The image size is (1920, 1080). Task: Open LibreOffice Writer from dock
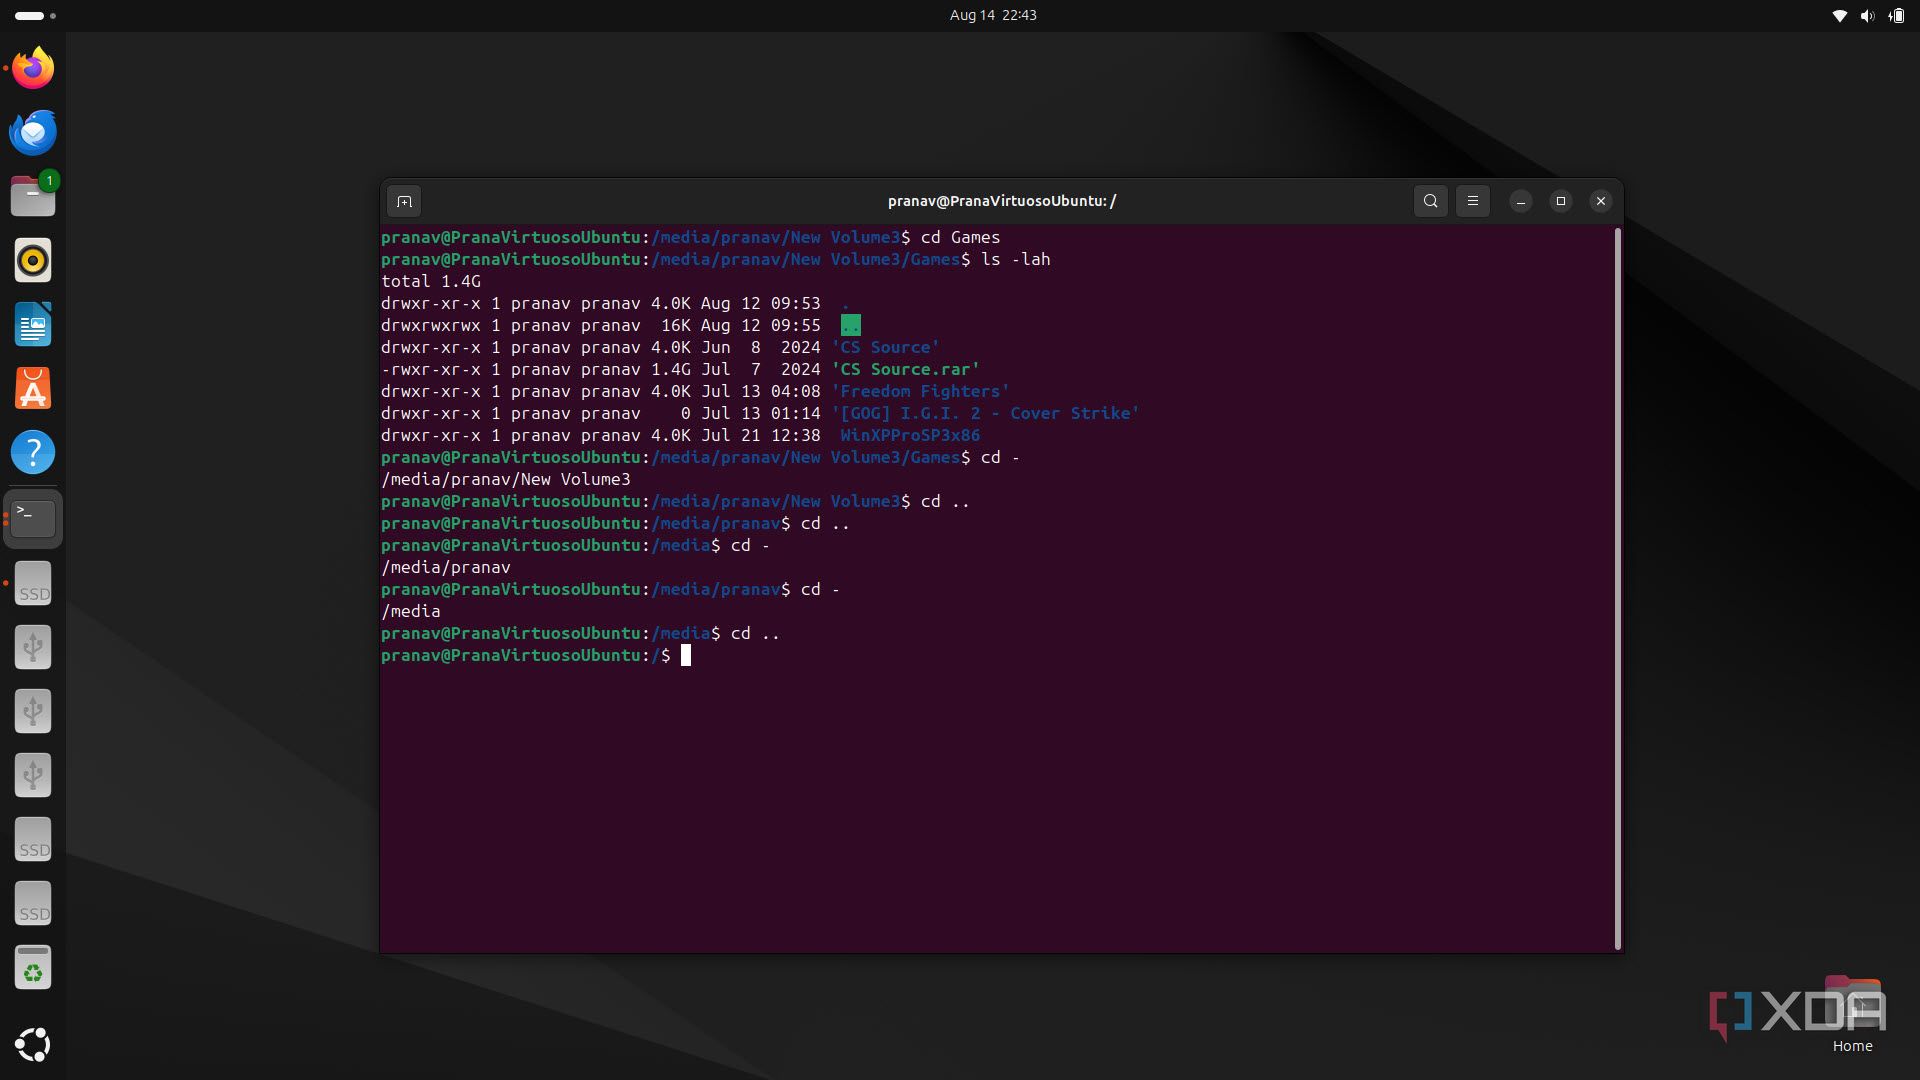click(33, 324)
